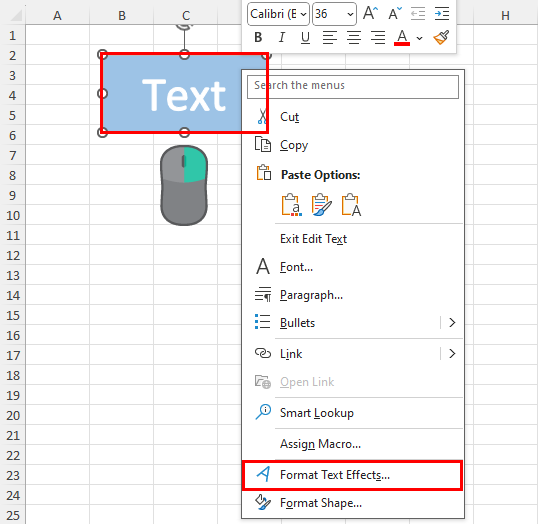
Task: Open the font color dropdown arrow
Action: point(419,38)
